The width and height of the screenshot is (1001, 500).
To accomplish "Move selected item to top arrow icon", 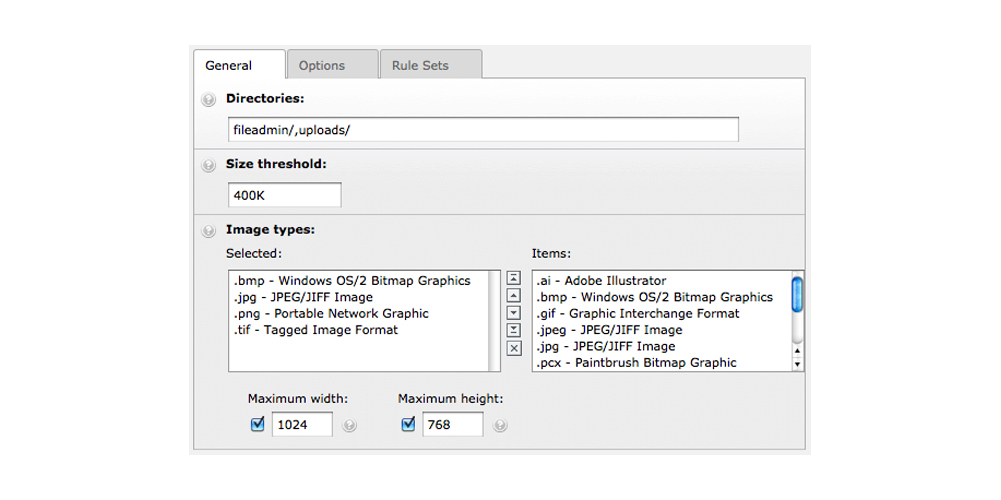I will [x=514, y=278].
